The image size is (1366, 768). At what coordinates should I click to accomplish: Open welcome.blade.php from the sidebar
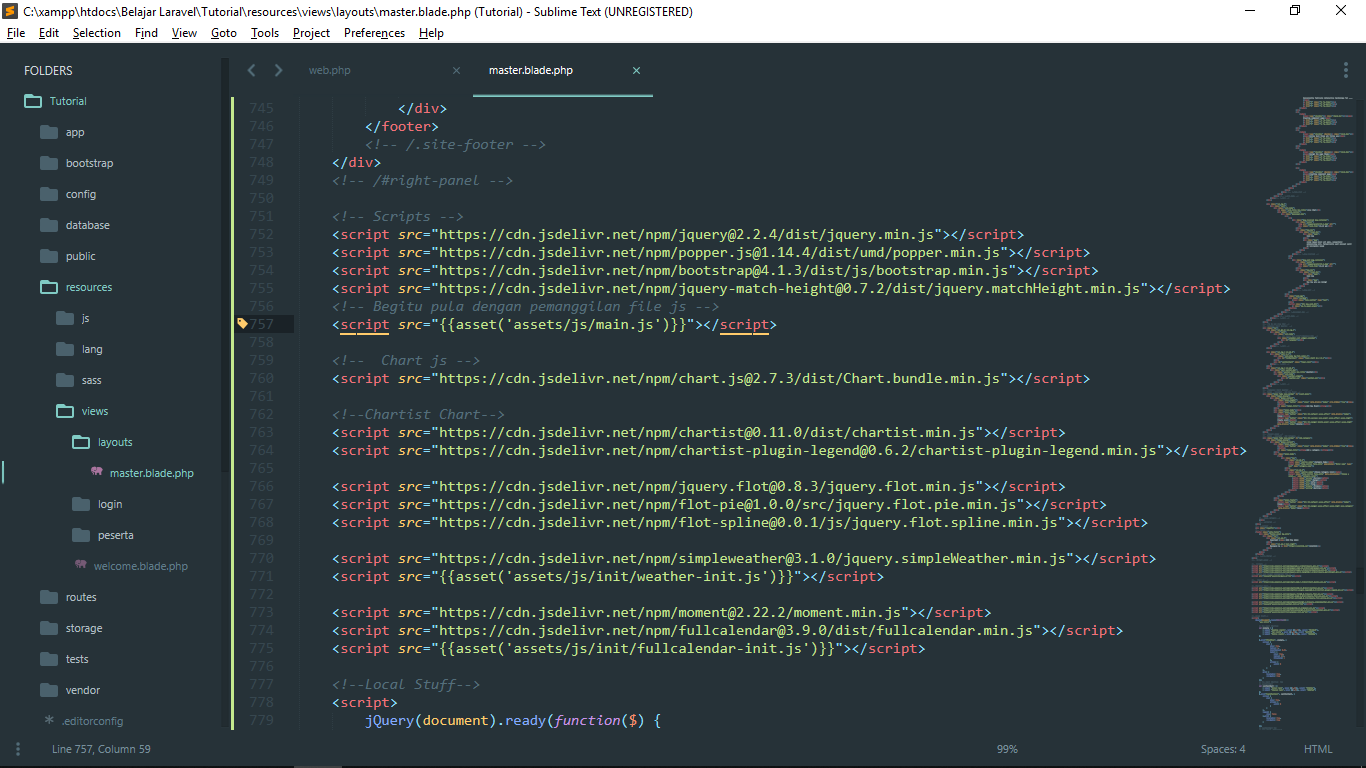141,566
